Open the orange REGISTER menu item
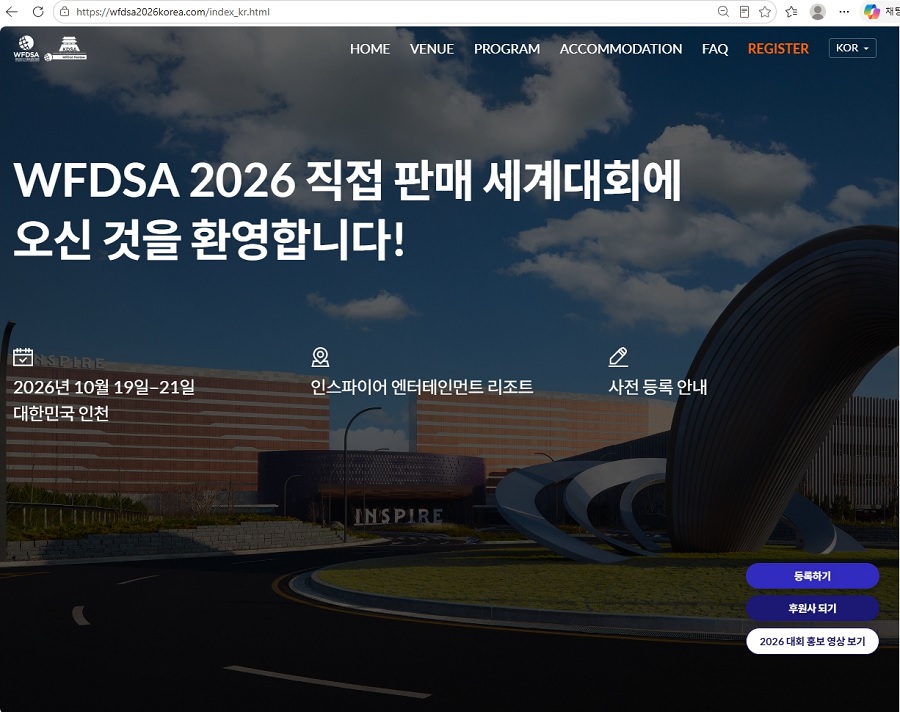 pos(778,49)
